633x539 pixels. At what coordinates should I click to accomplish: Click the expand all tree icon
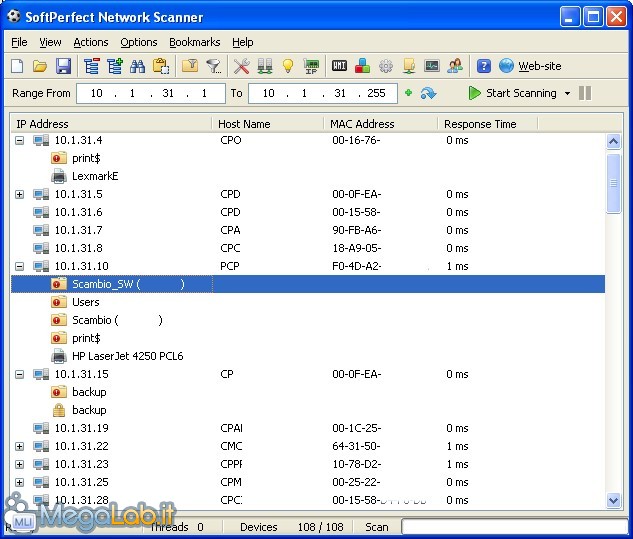[x=115, y=66]
